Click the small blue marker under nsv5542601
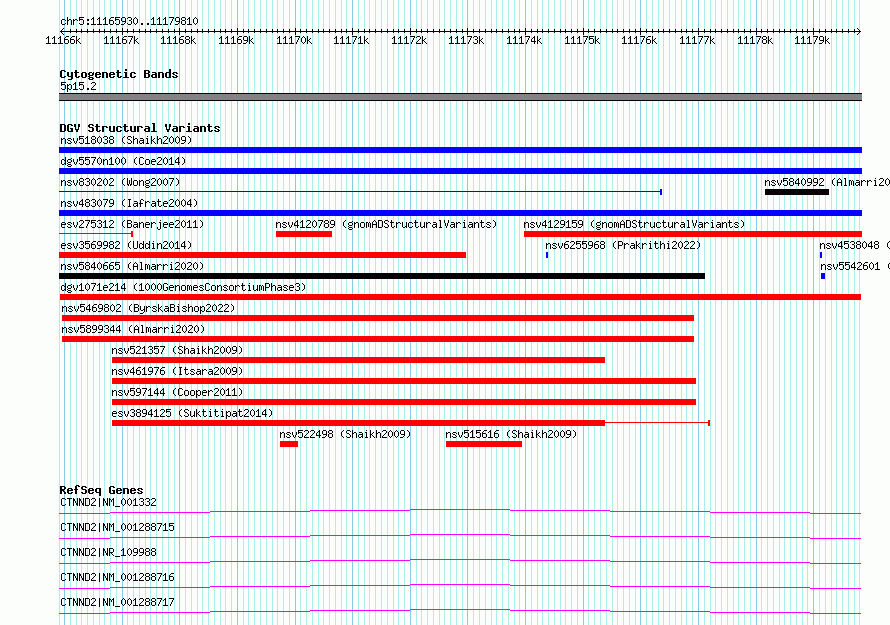This screenshot has height=625, width=890. [823, 276]
